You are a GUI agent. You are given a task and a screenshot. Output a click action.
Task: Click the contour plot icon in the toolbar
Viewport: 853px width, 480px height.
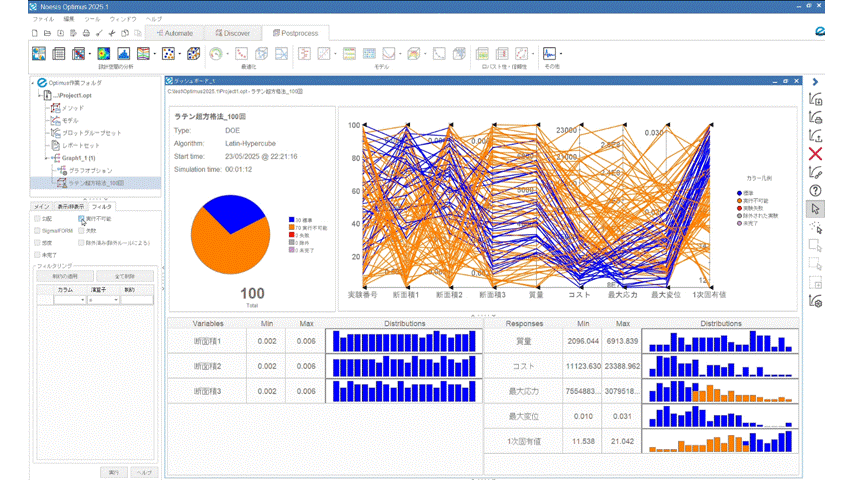pyautogui.click(x=103, y=54)
